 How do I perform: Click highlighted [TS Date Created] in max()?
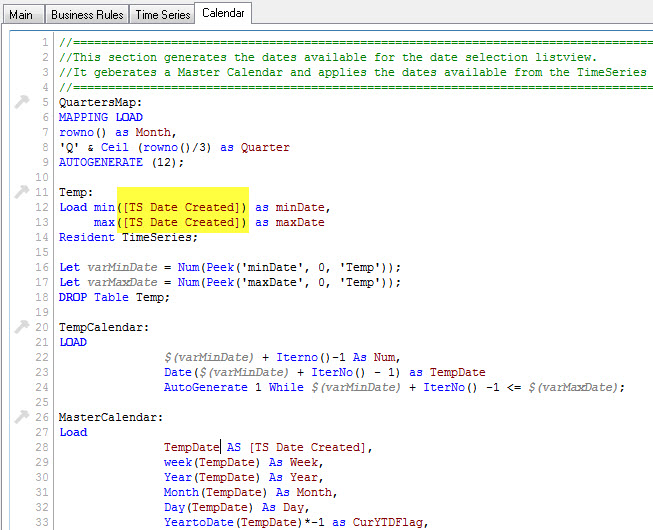pyautogui.click(x=182, y=222)
